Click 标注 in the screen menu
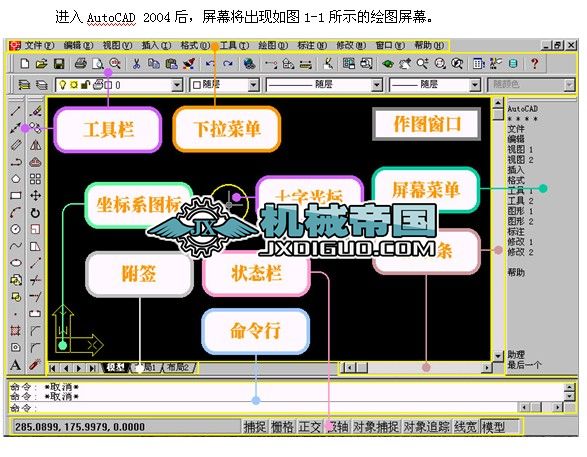The height and width of the screenshot is (457, 587). (x=516, y=232)
